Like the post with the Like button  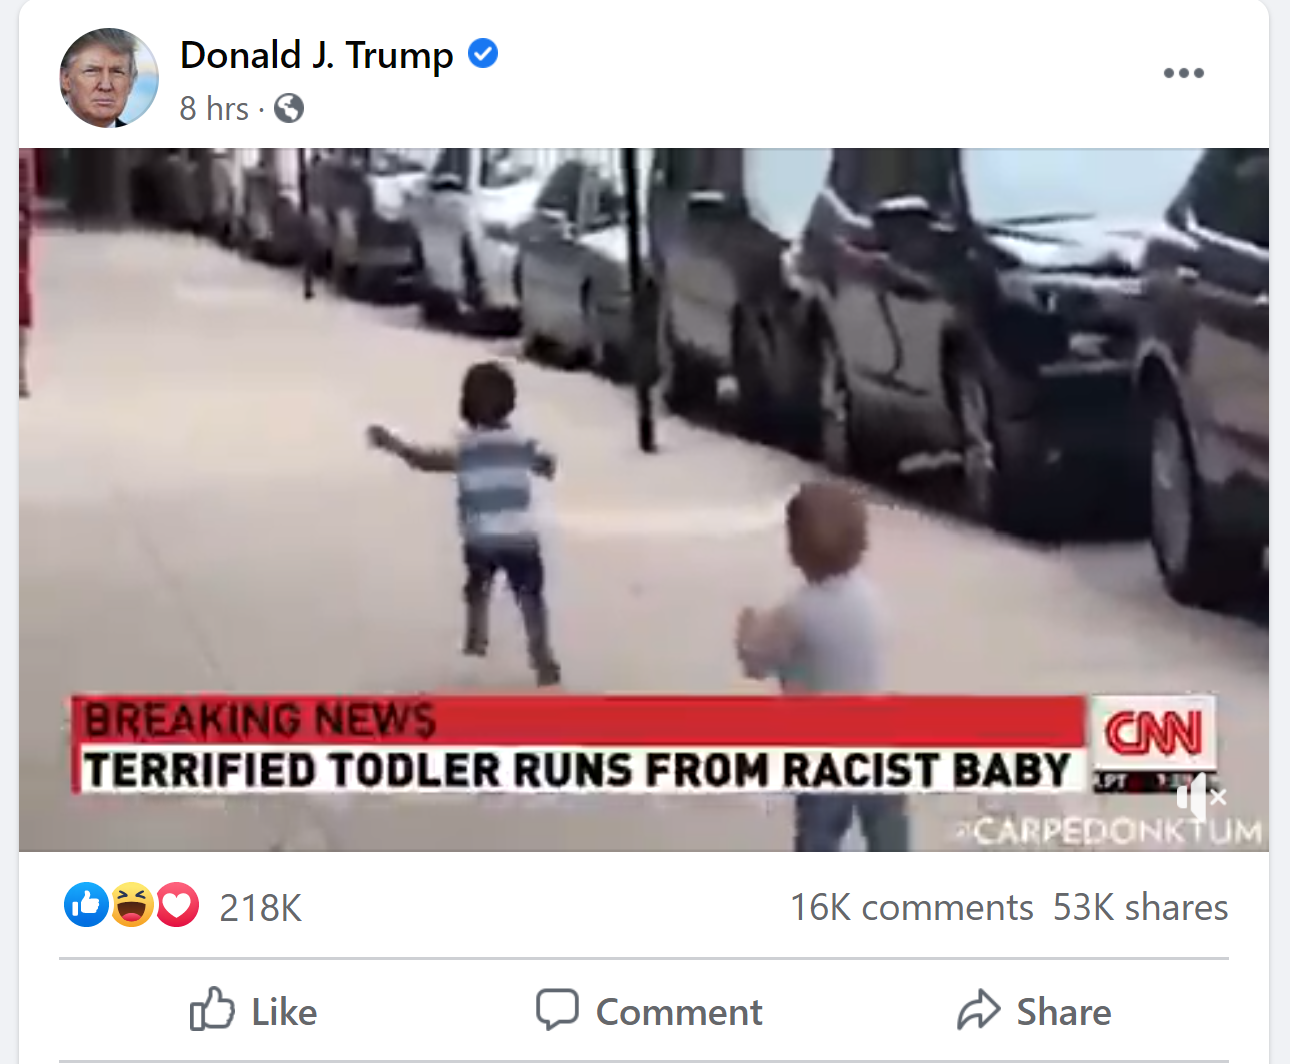254,1011
